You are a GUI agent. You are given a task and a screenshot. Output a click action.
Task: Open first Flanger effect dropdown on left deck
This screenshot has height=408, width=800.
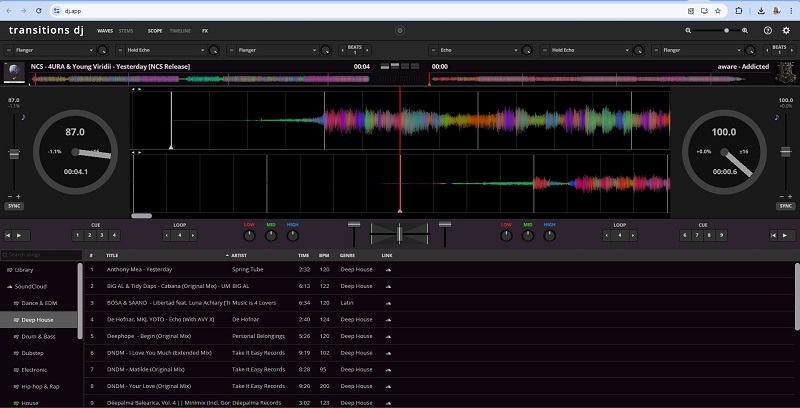pyautogui.click(x=54, y=50)
